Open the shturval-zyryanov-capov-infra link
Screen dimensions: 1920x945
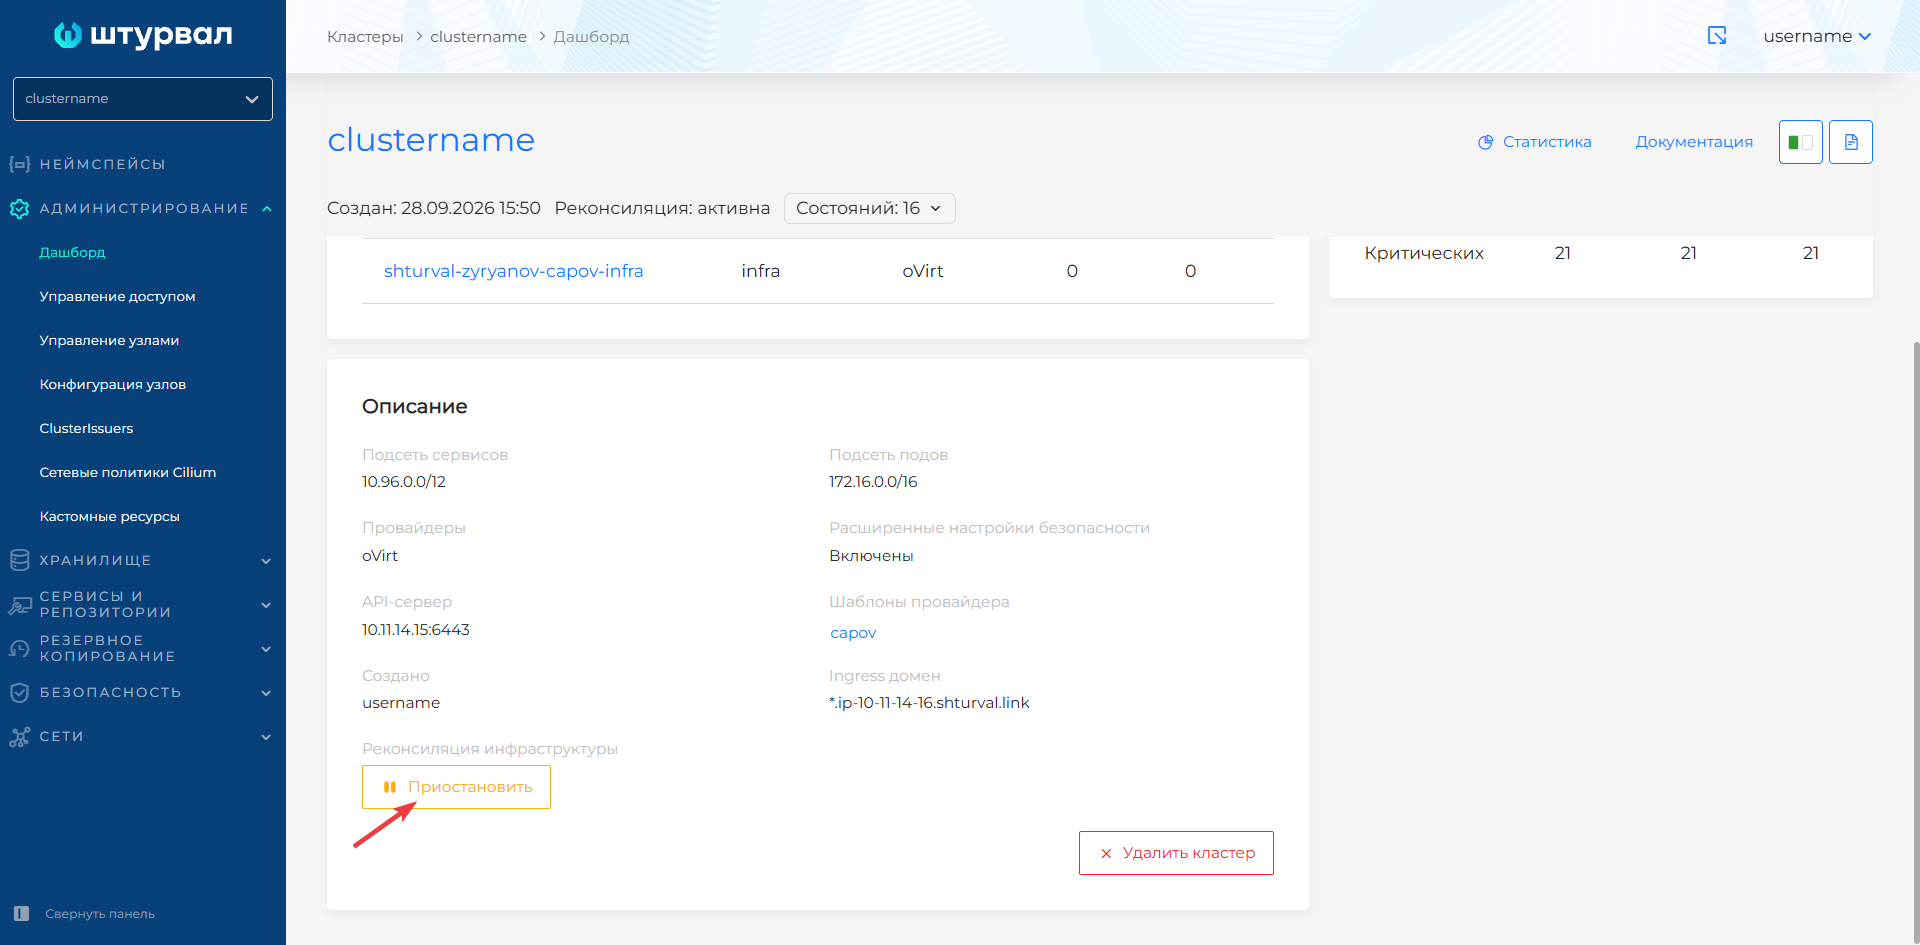click(x=513, y=271)
